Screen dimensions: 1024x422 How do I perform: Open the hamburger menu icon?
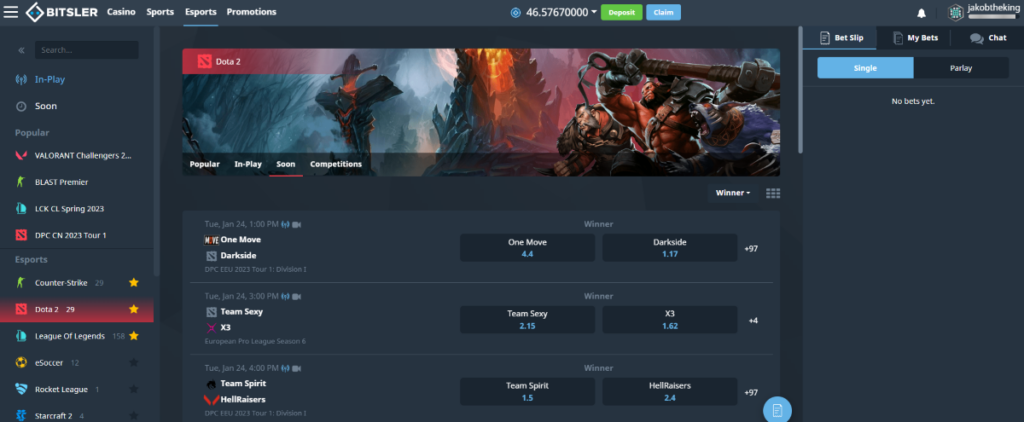(x=10, y=12)
